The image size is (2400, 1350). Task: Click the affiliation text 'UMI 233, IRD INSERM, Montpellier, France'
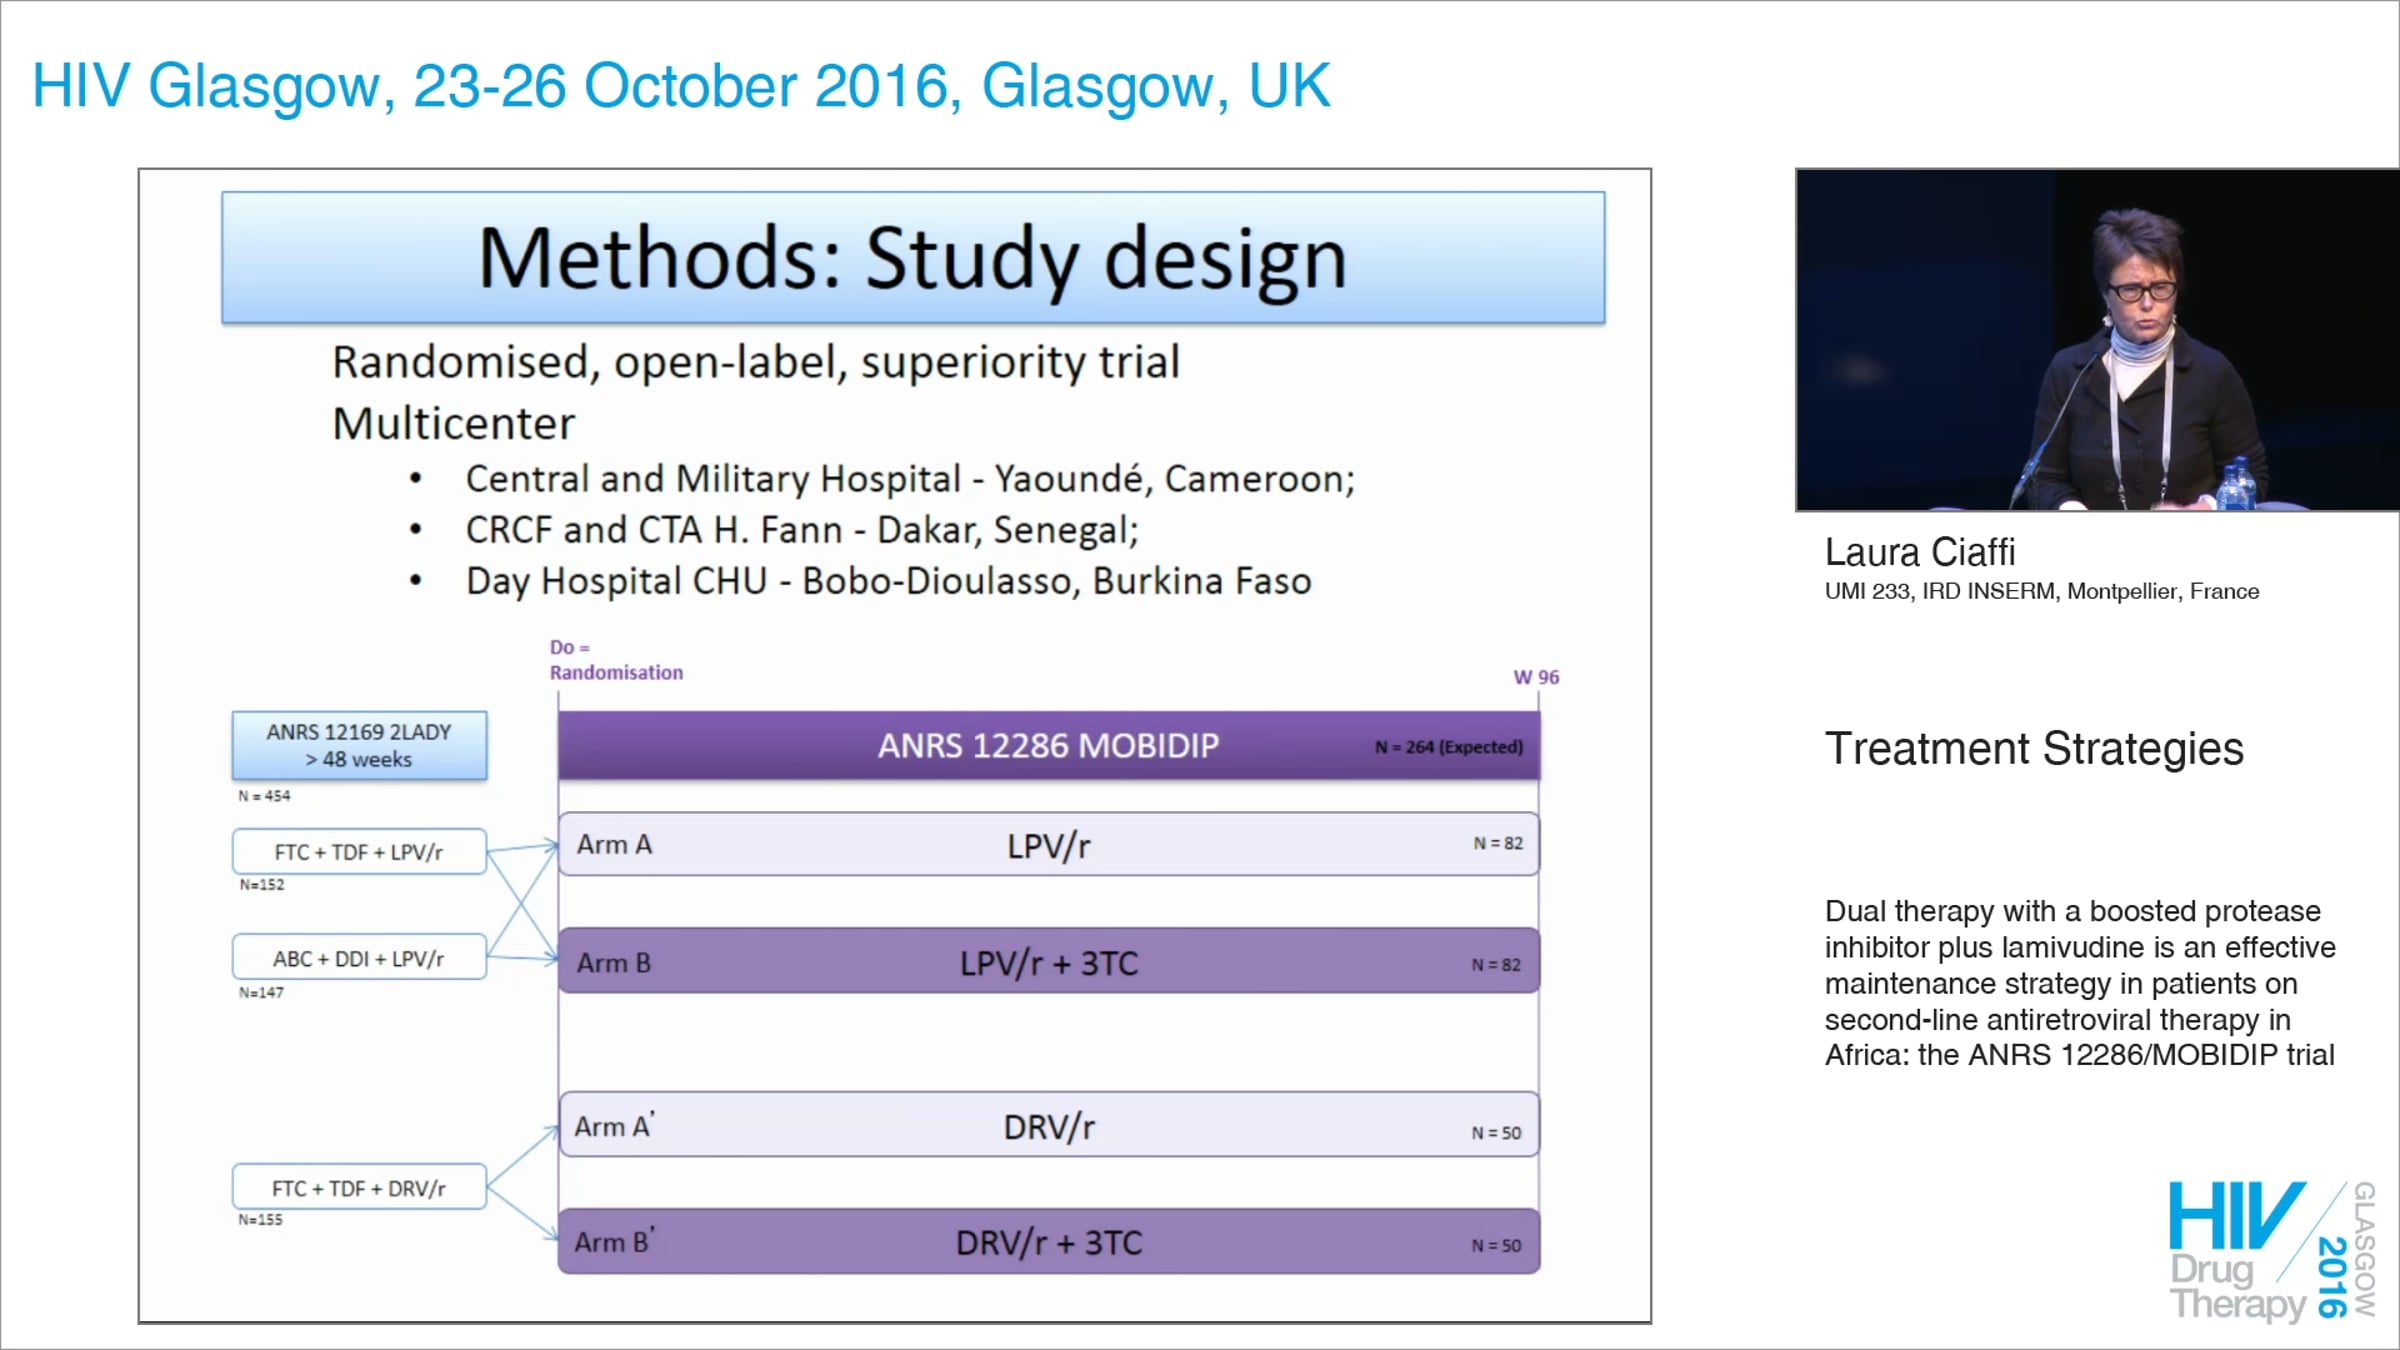pos(2042,591)
